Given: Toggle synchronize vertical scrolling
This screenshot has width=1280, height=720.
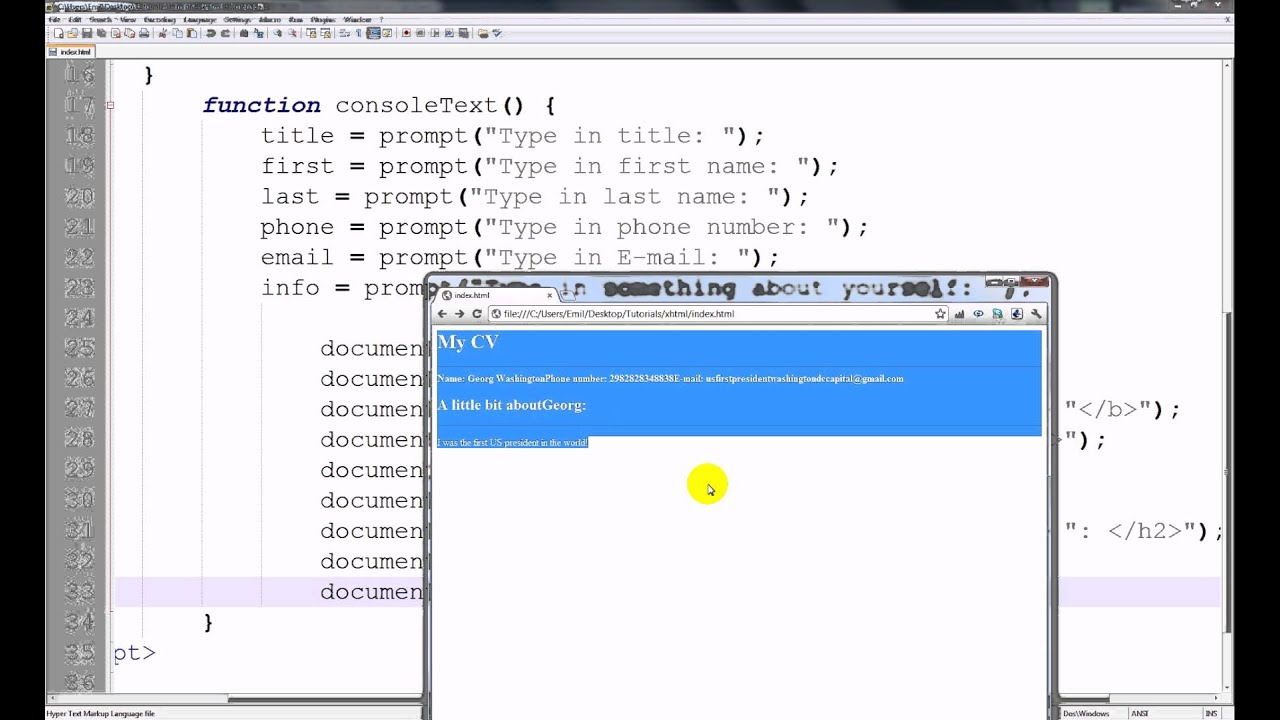Looking at the screenshot, I should point(311,33).
